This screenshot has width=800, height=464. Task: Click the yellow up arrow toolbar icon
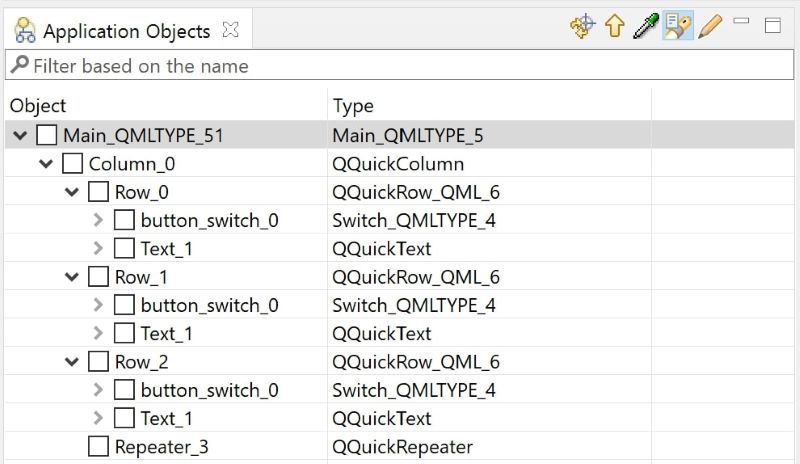(614, 26)
